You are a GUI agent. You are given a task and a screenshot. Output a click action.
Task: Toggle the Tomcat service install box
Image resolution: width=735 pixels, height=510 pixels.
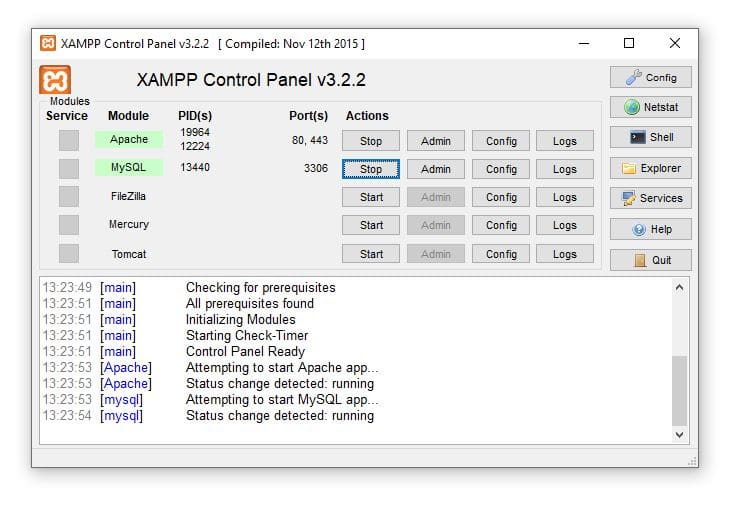[68, 254]
